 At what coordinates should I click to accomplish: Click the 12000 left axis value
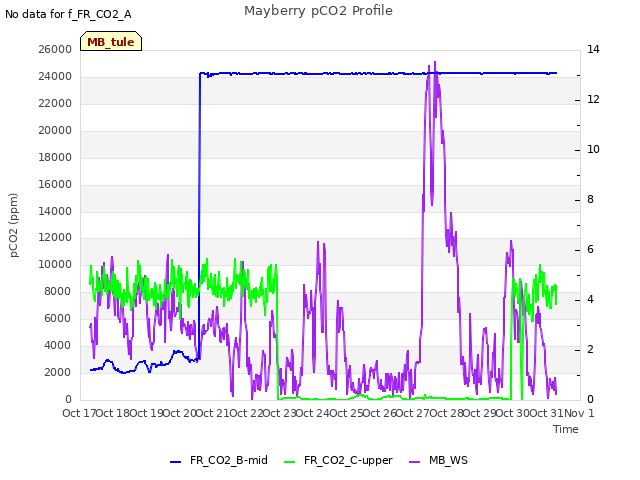pos(55,238)
